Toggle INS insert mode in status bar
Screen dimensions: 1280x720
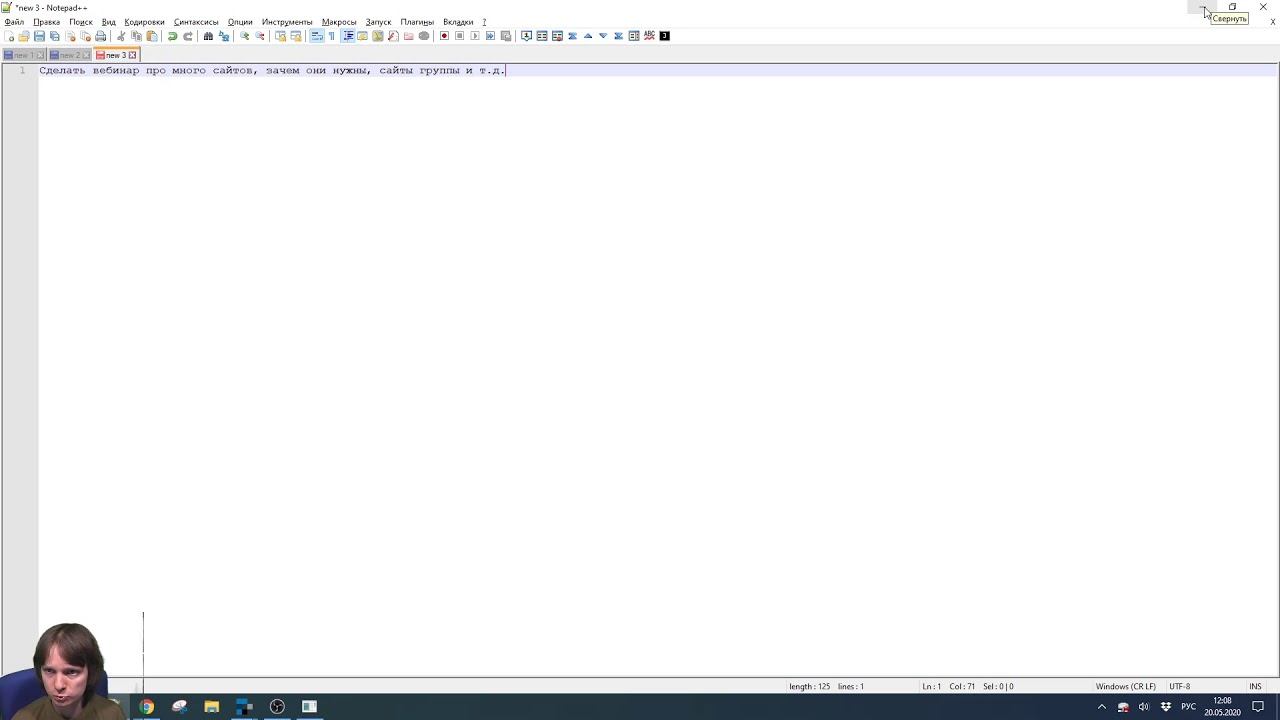(x=1255, y=686)
